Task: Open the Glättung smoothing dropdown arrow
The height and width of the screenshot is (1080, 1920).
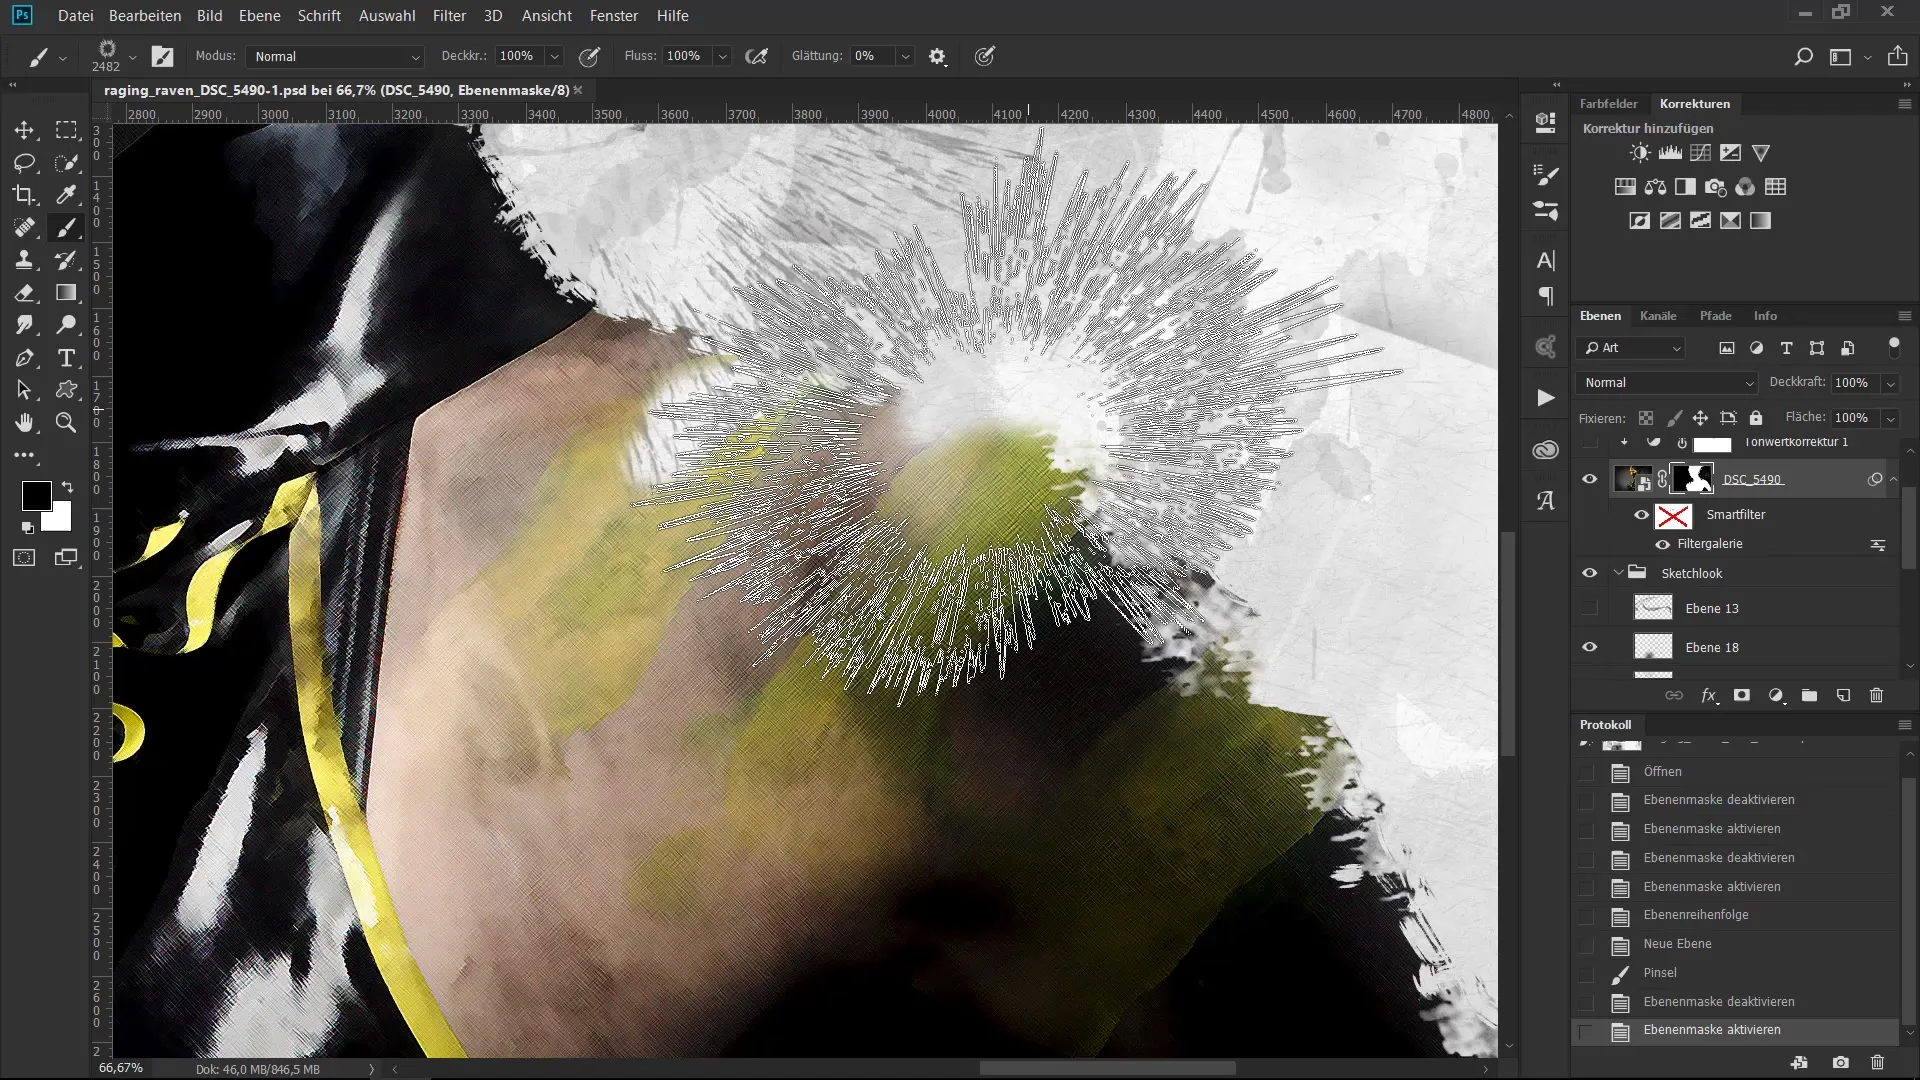Action: [905, 57]
